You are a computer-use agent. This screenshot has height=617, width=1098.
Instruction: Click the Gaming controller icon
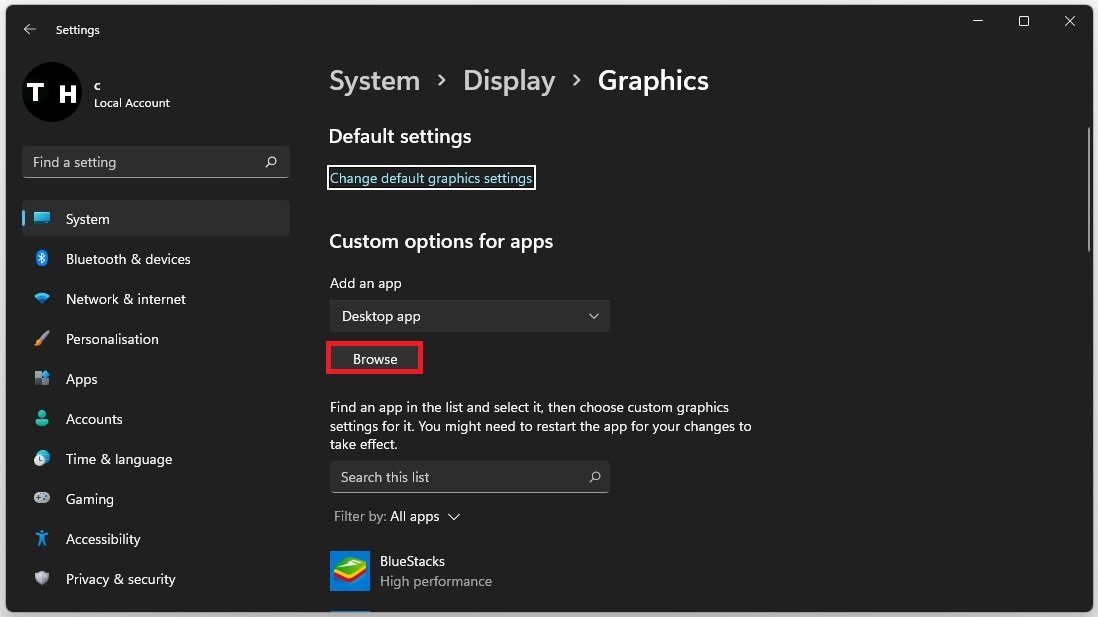click(x=42, y=499)
